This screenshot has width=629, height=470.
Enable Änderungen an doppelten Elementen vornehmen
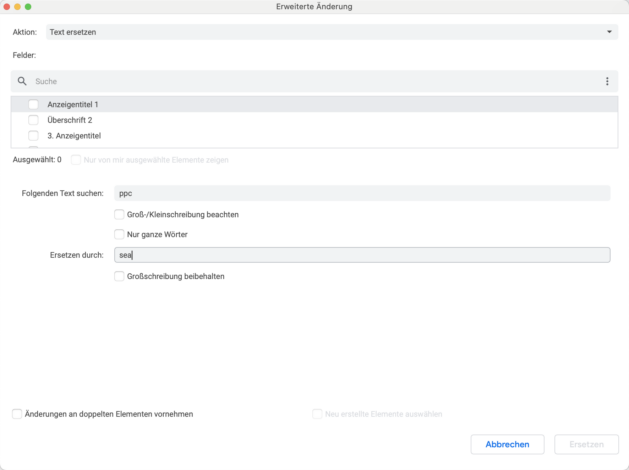[17, 414]
